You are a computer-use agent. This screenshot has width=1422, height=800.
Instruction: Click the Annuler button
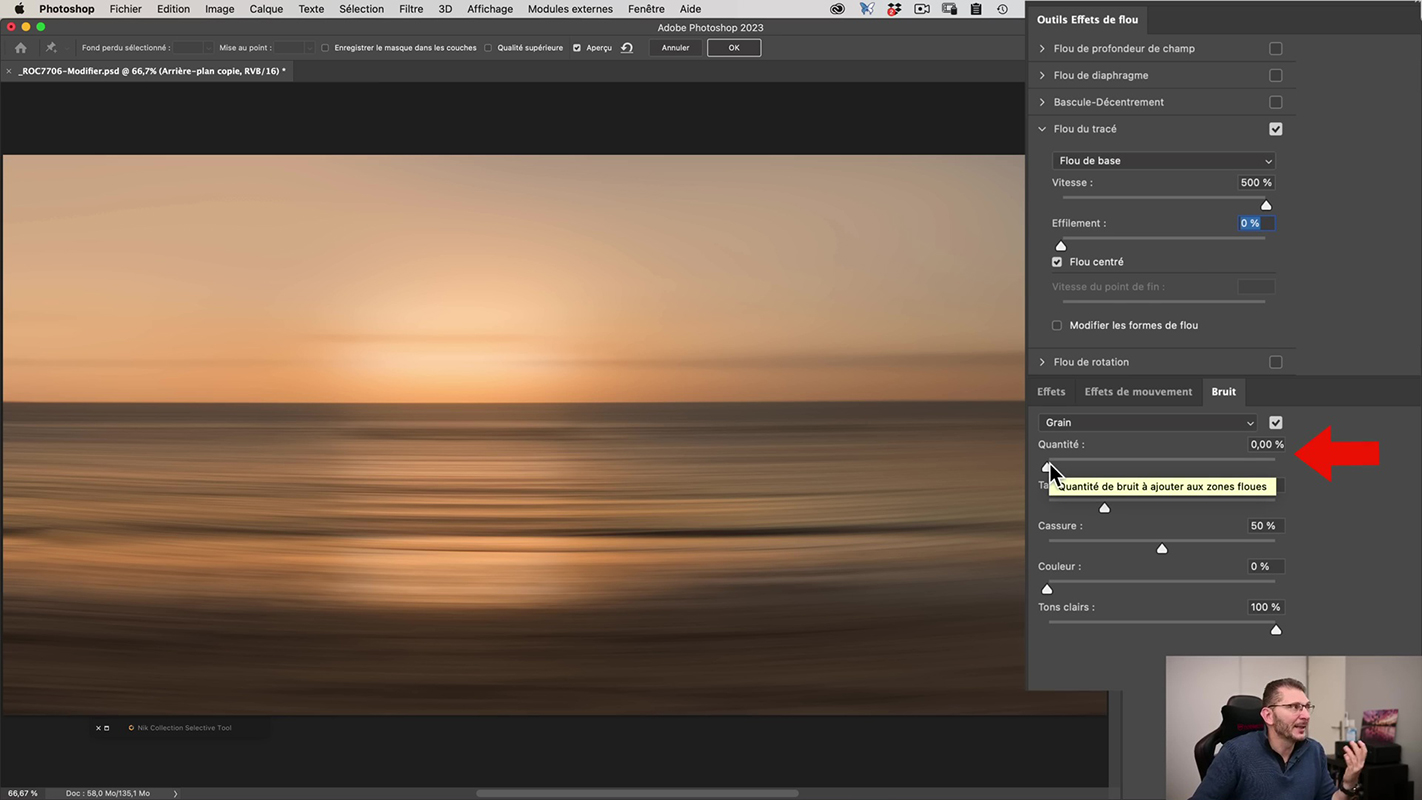click(675, 48)
